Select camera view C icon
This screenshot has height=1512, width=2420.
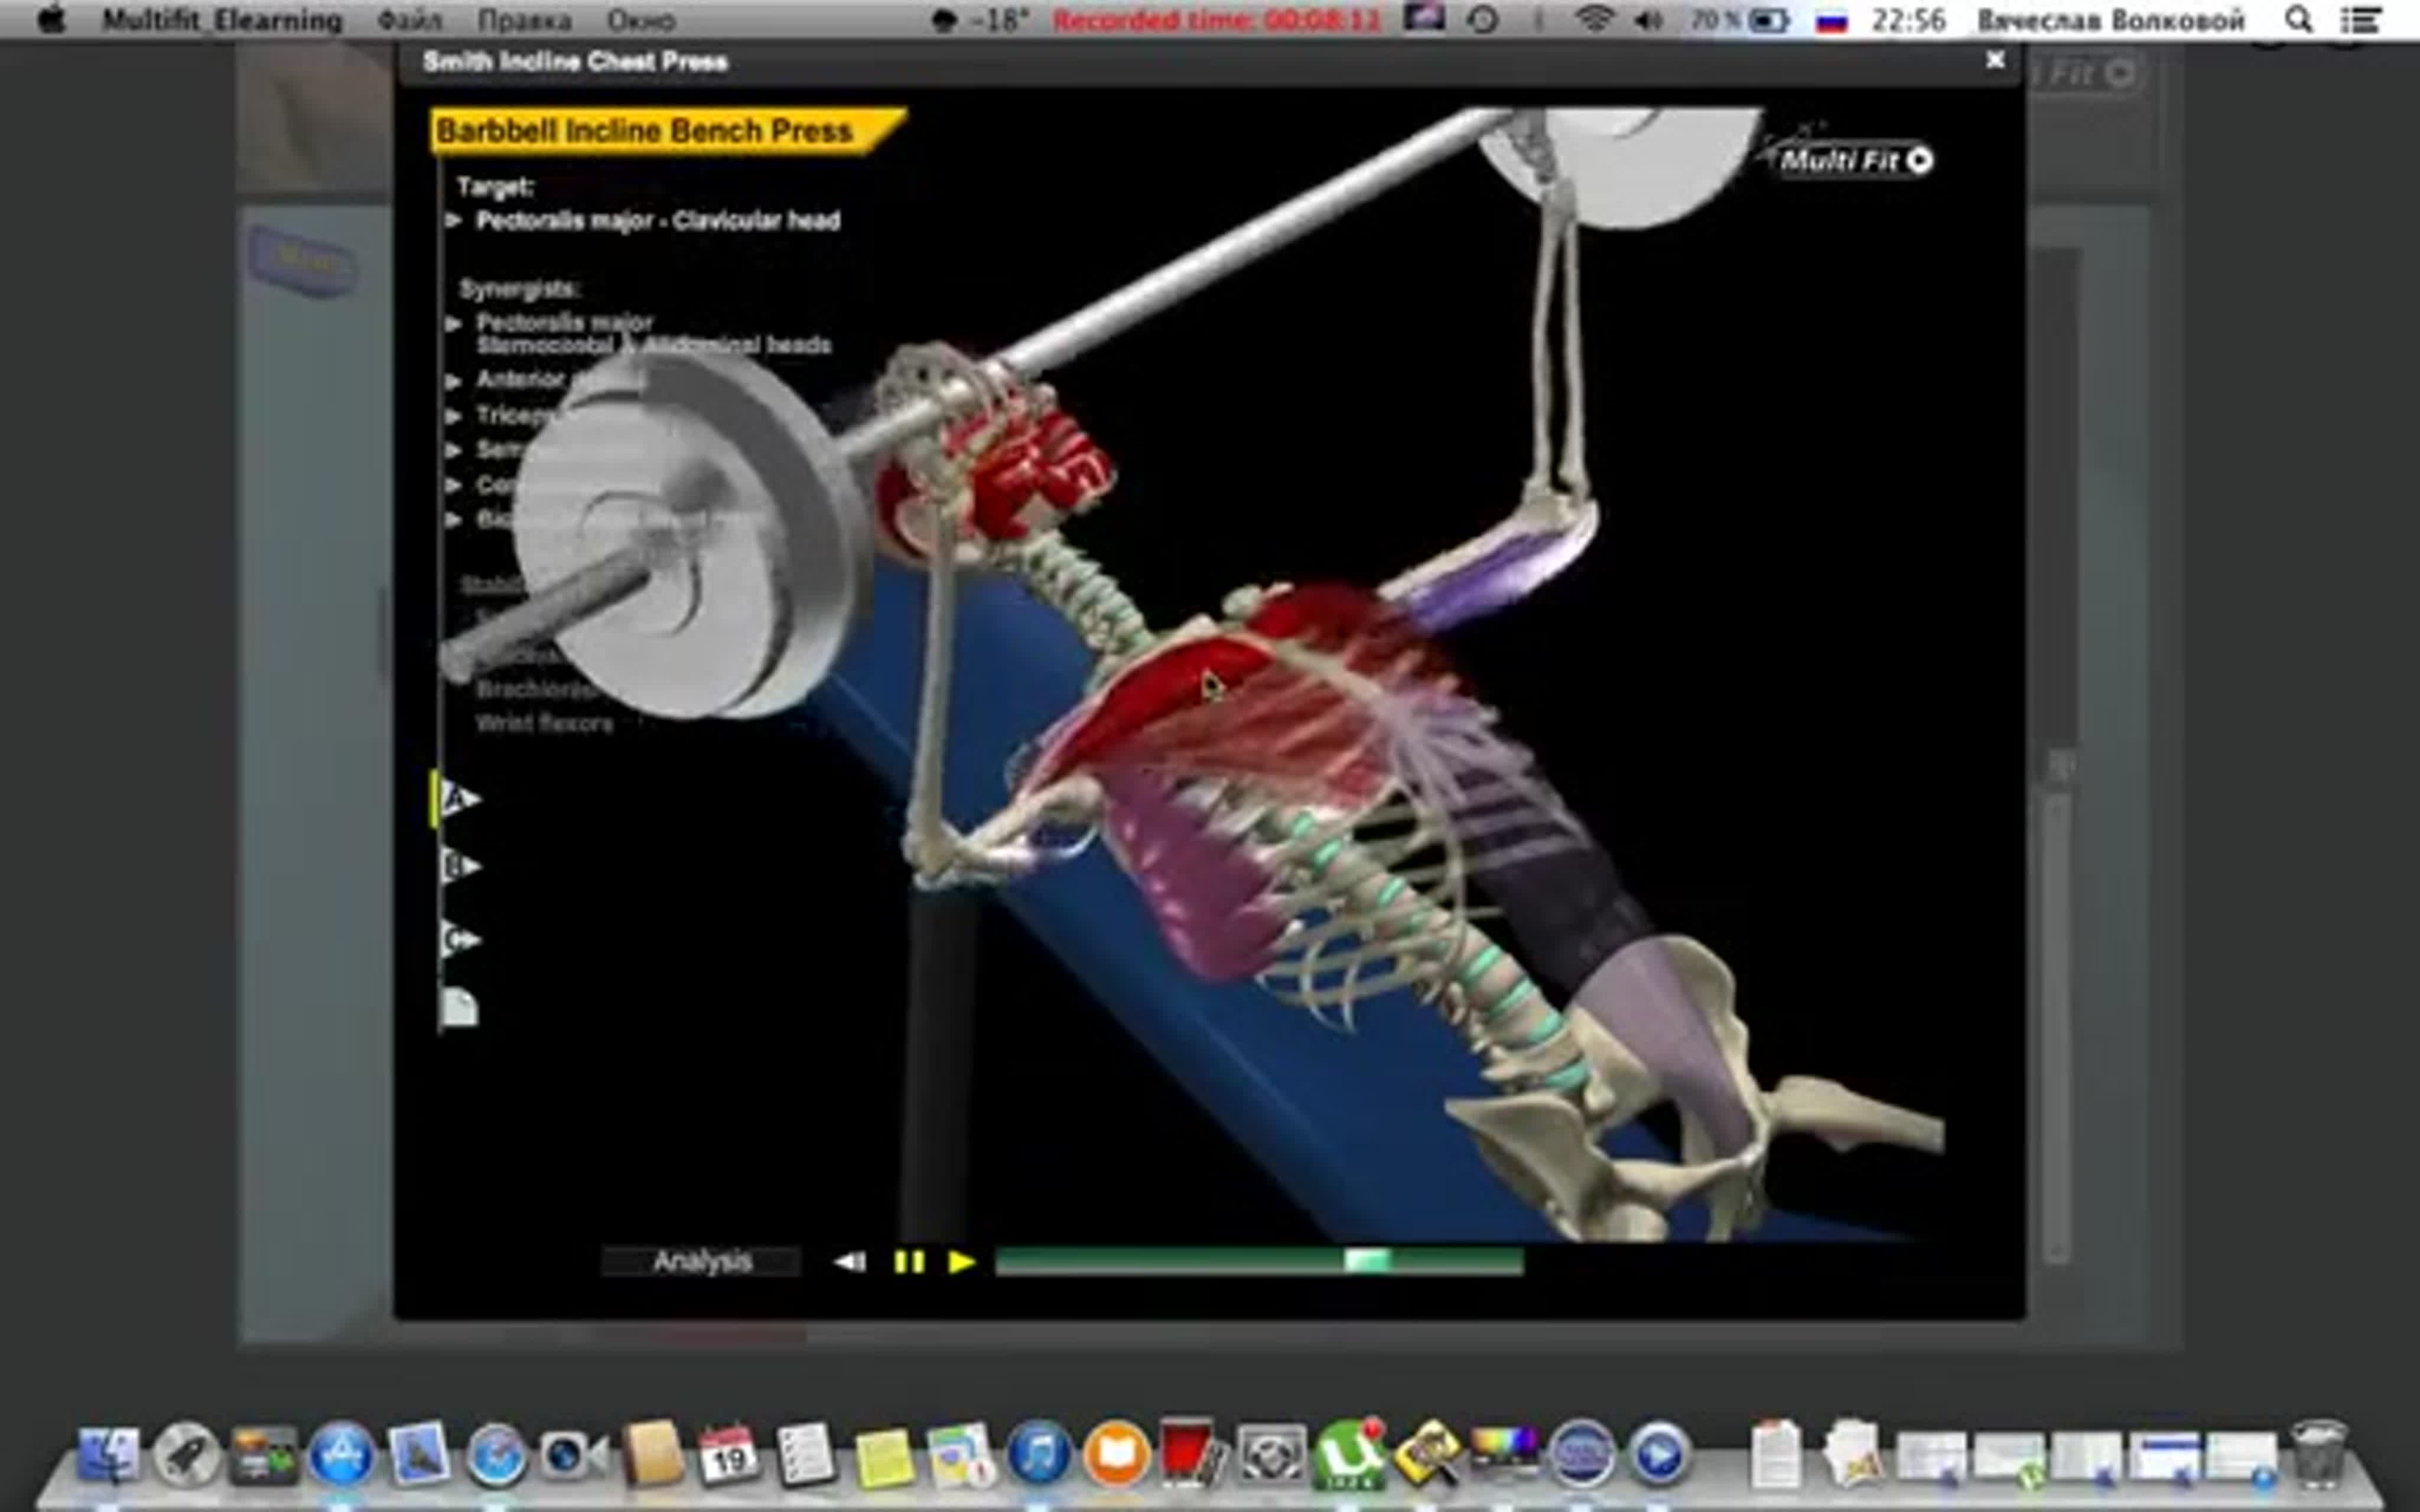click(x=459, y=939)
